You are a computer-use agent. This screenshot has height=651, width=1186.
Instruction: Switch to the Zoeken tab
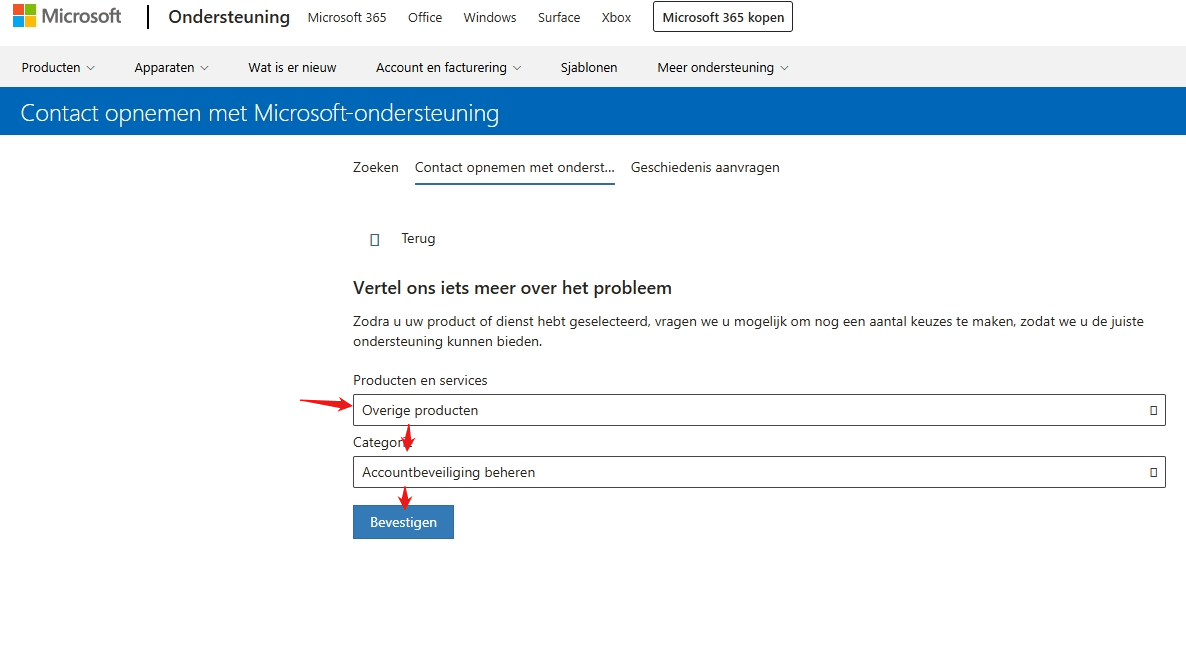point(375,167)
